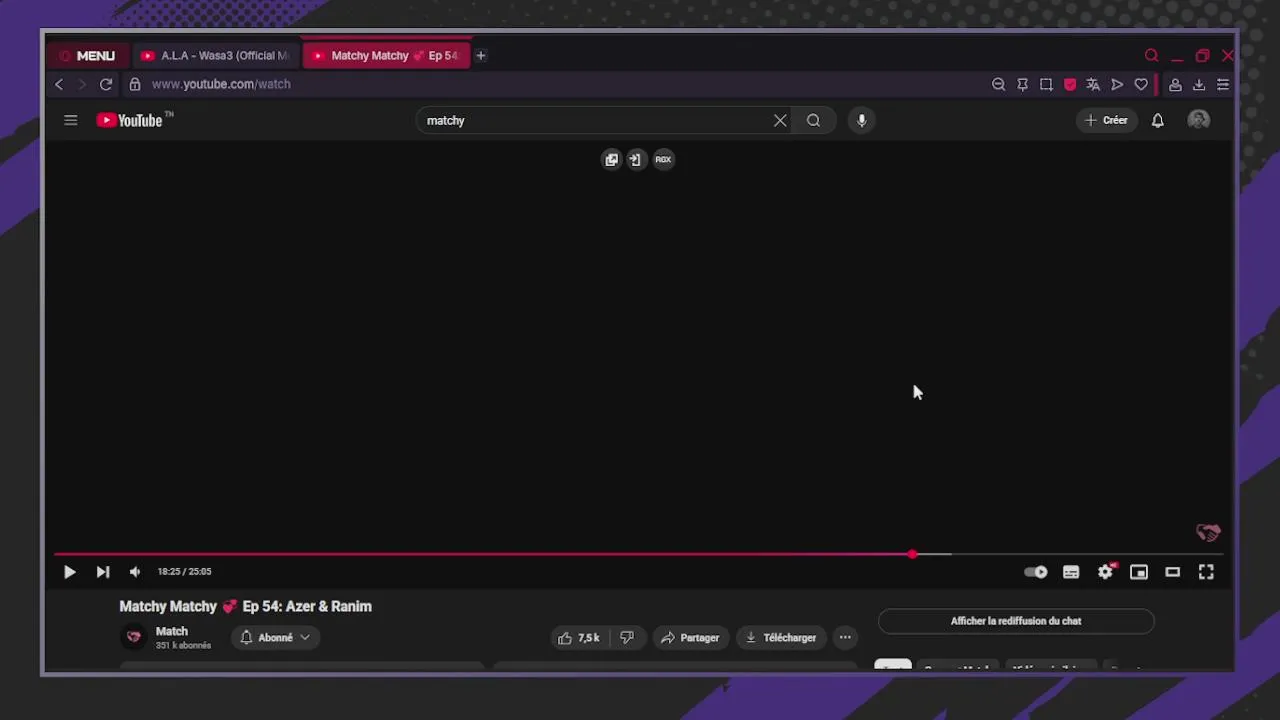The width and height of the screenshot is (1280, 720).
Task: Toggle subtitles in the player
Action: click(x=1071, y=572)
